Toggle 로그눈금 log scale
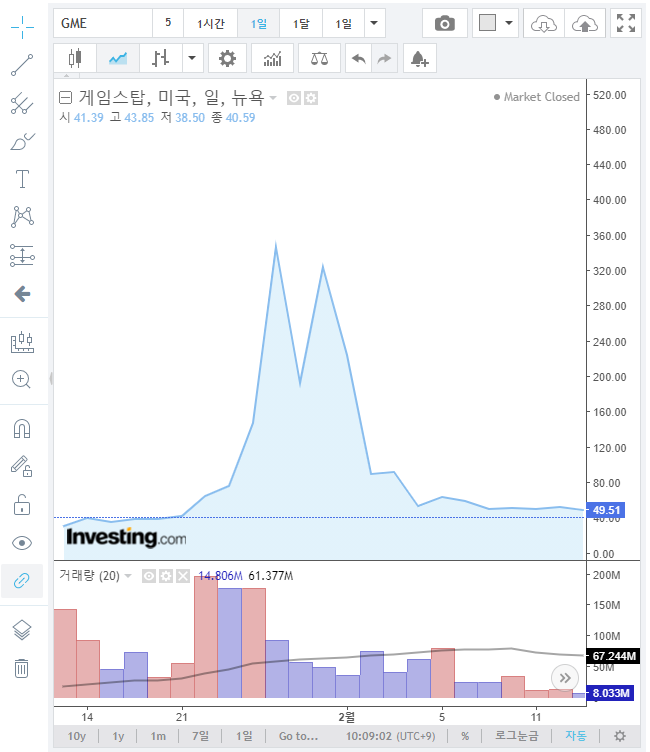This screenshot has height=752, width=650. (x=517, y=736)
